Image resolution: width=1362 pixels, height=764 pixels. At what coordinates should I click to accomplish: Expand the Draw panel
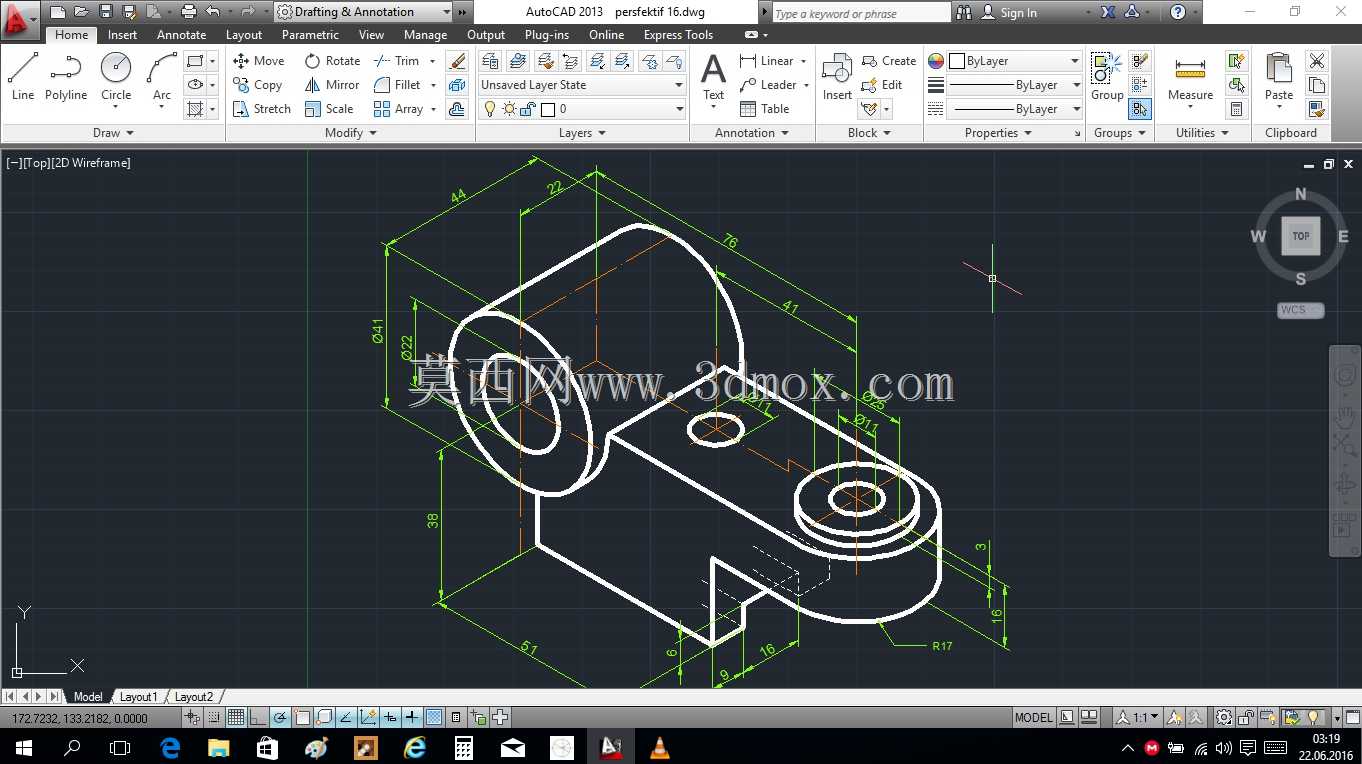pos(114,133)
